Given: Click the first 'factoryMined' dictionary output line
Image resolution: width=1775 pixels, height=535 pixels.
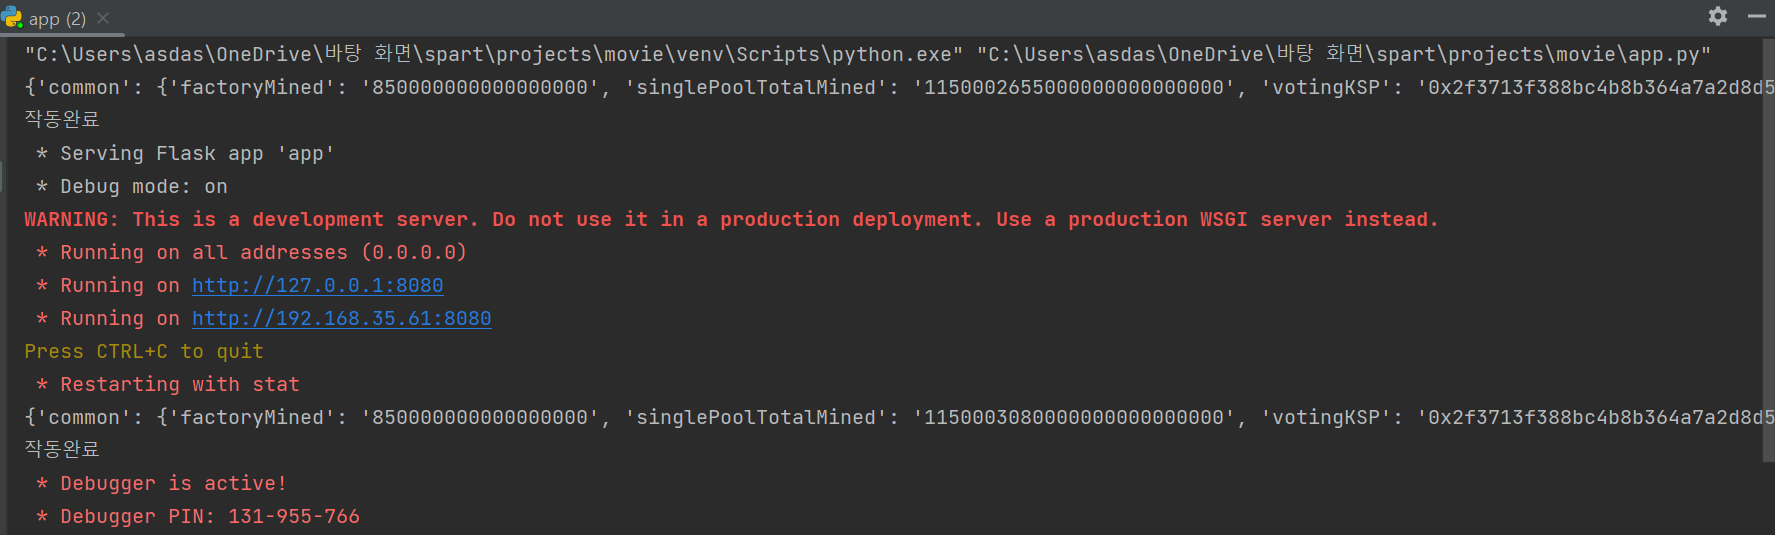Looking at the screenshot, I should click(x=893, y=87).
